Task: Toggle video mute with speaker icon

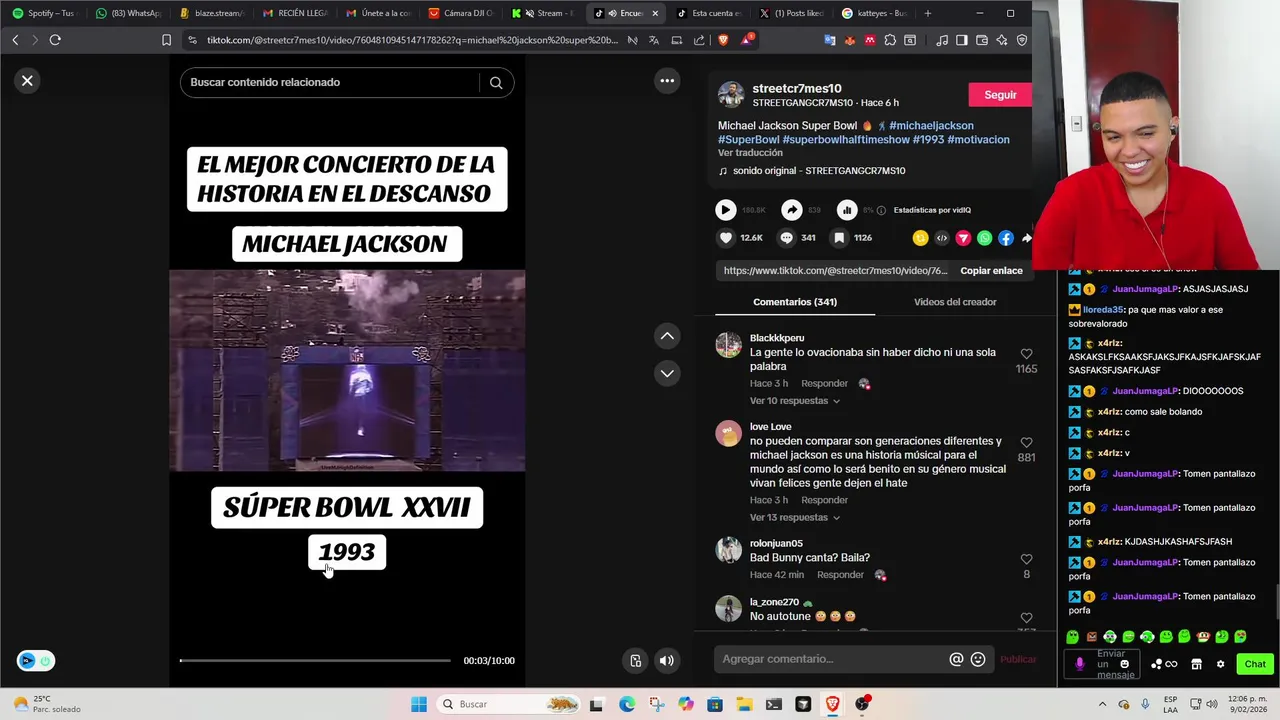Action: 667,660
